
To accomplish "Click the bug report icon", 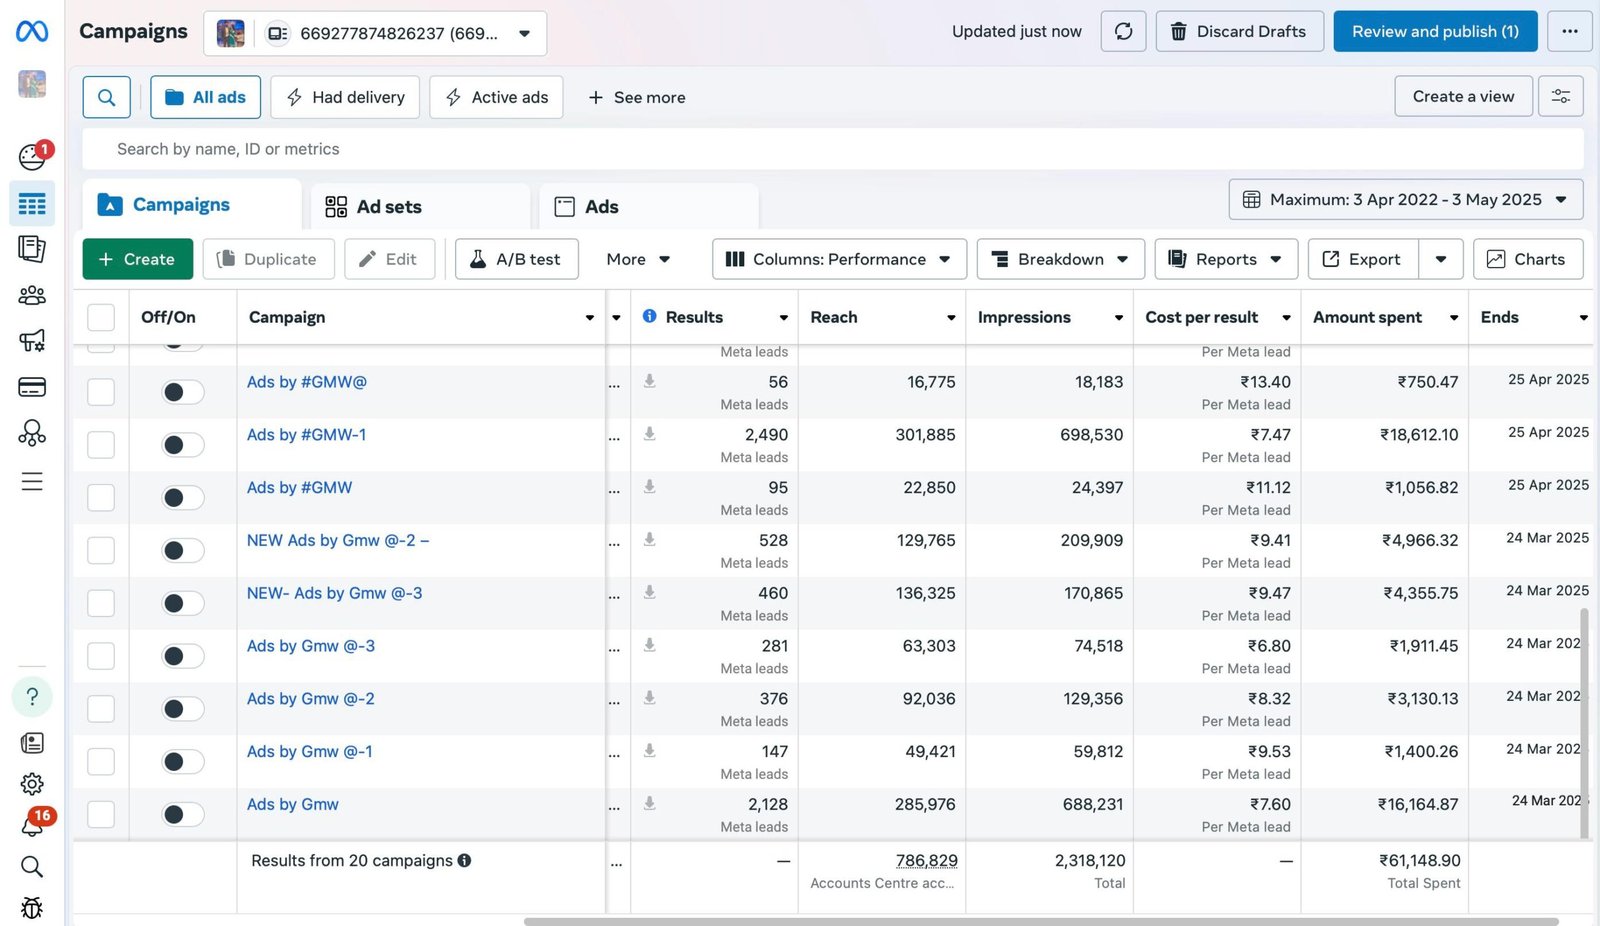I will [32, 907].
